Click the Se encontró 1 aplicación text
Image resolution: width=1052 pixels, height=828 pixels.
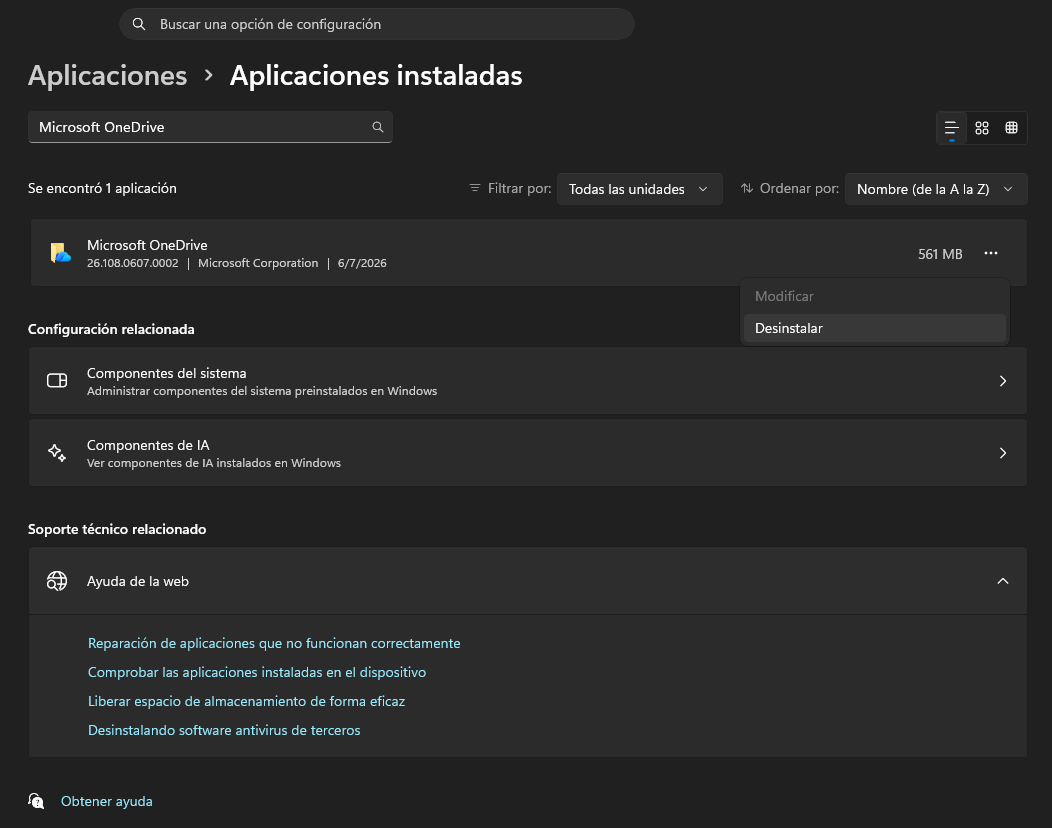point(102,189)
